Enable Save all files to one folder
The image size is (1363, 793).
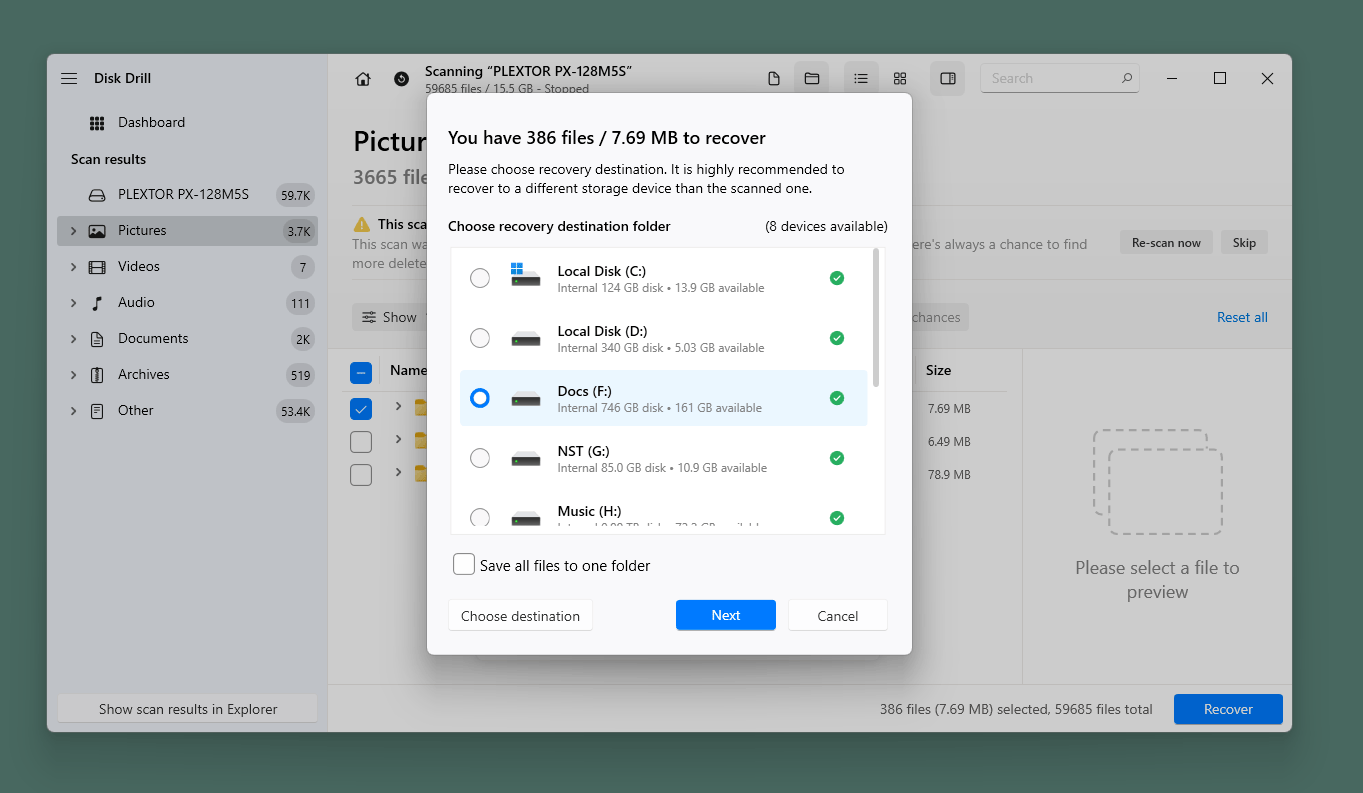coord(464,565)
